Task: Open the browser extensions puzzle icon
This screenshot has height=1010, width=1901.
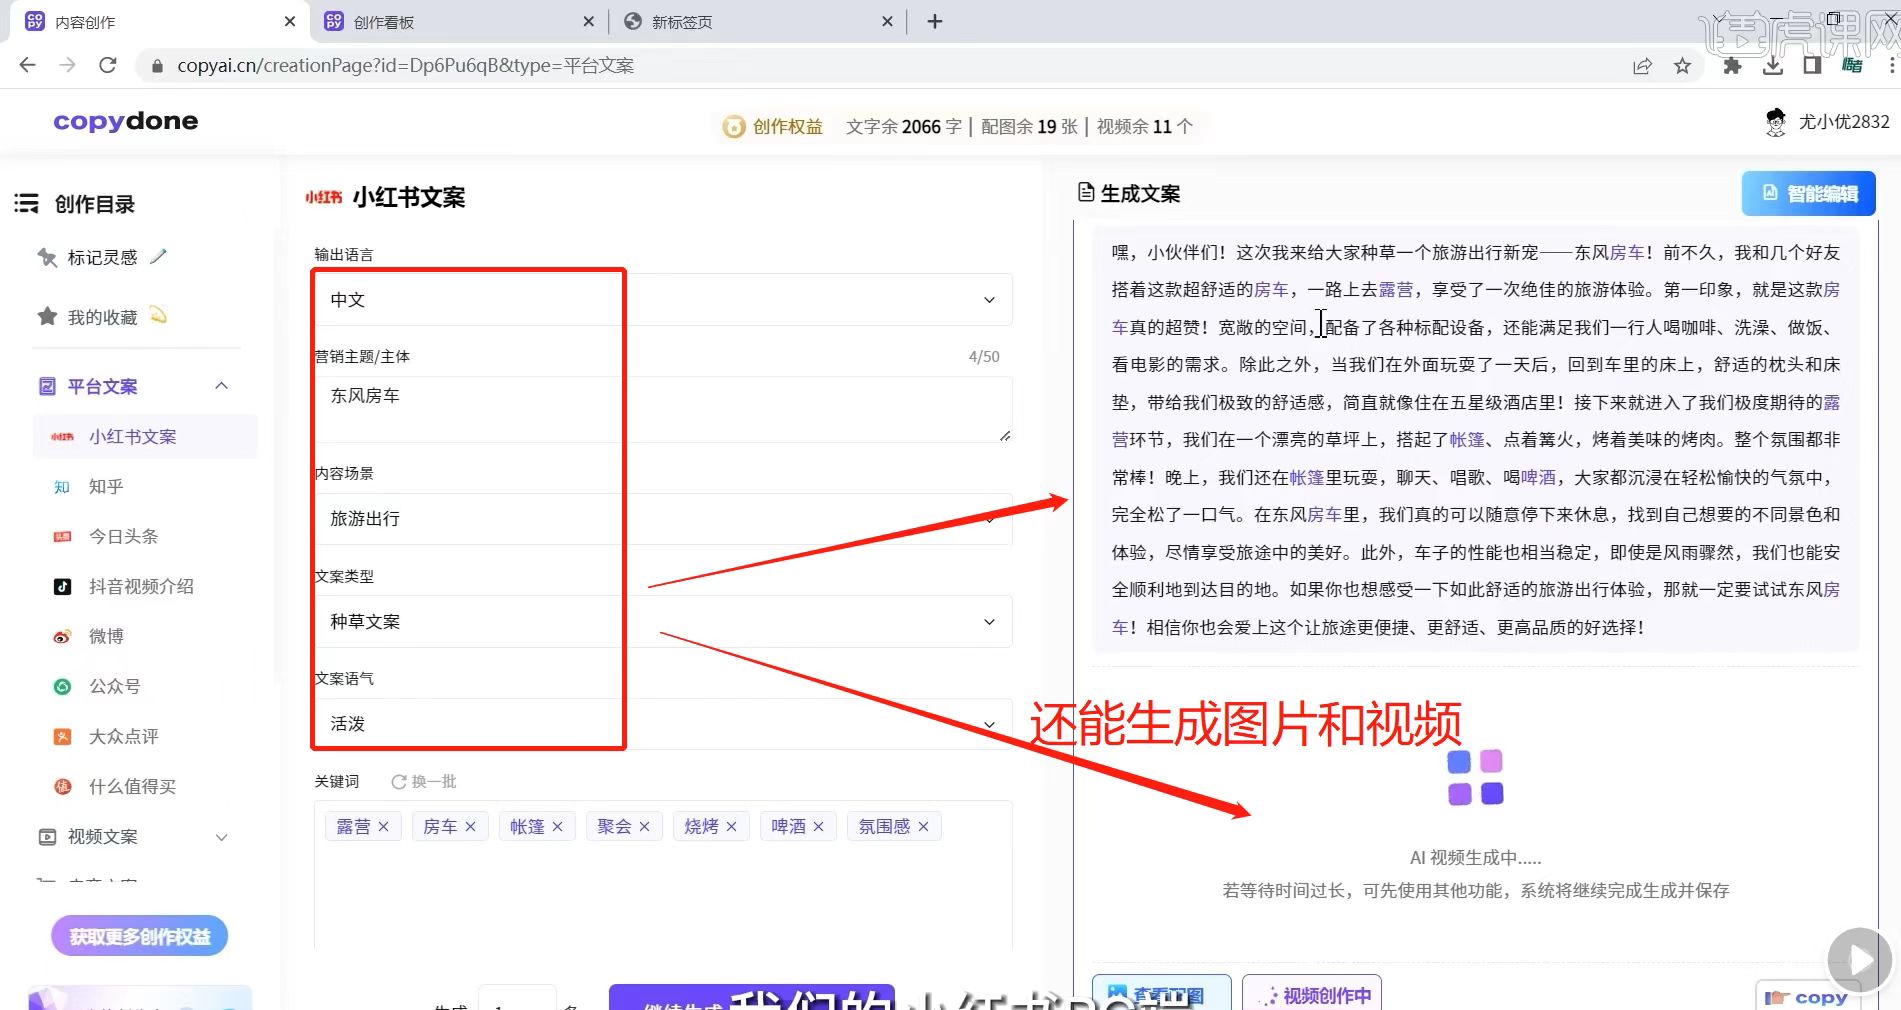Action: pyautogui.click(x=1732, y=66)
